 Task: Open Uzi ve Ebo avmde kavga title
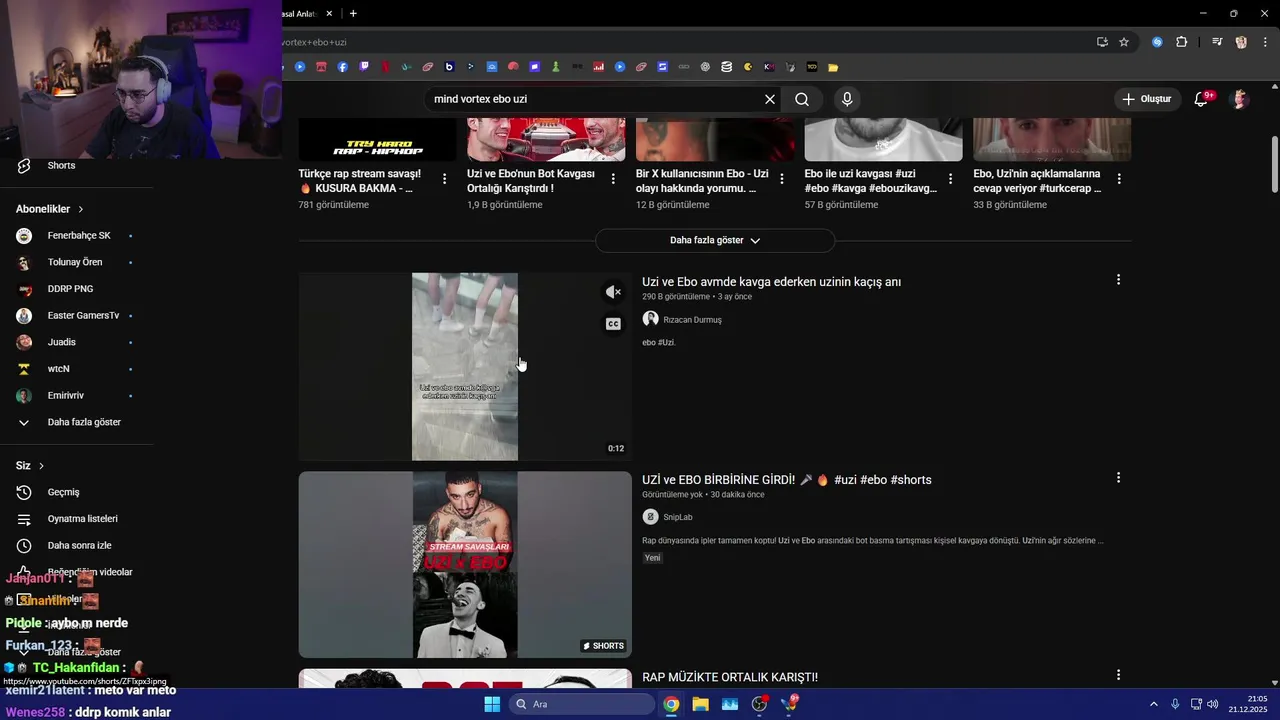[771, 282]
